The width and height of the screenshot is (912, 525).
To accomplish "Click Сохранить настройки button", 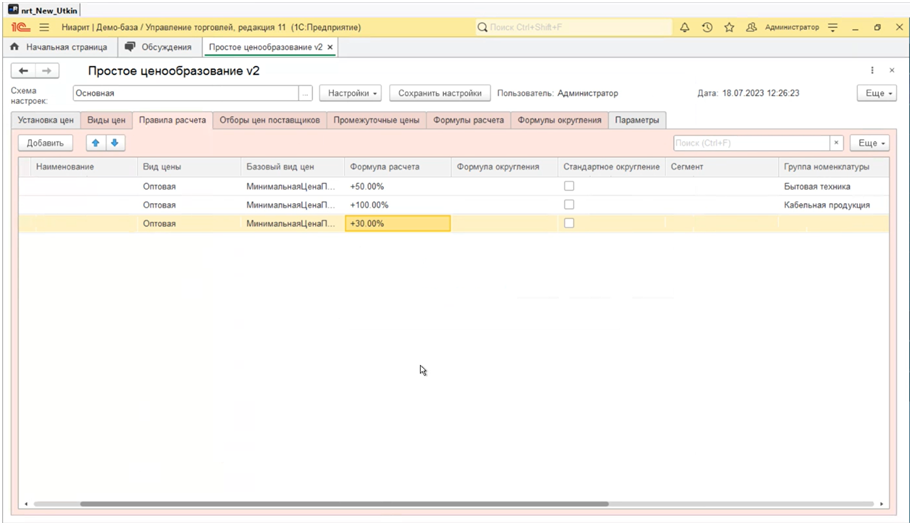I will (440, 93).
